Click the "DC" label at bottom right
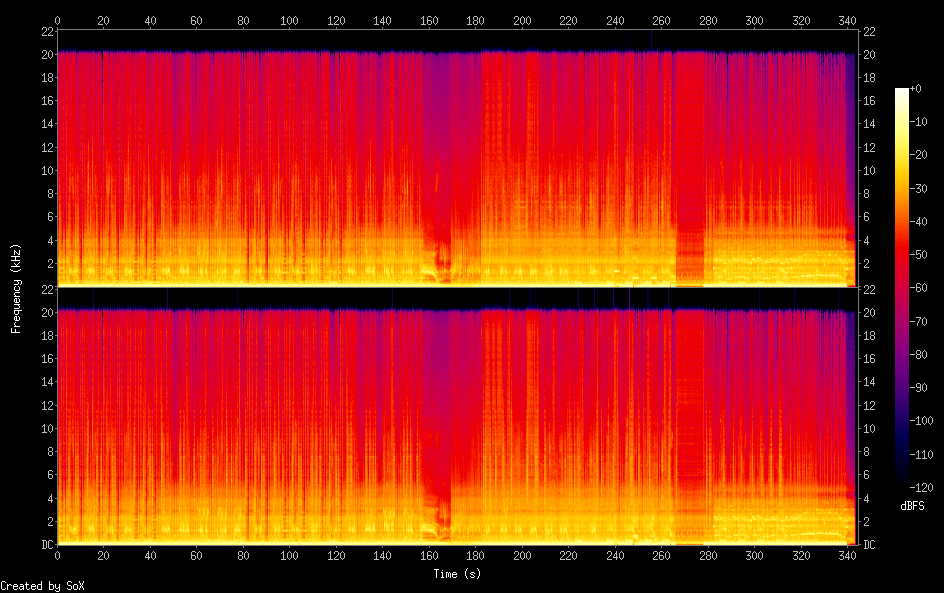 (869, 545)
